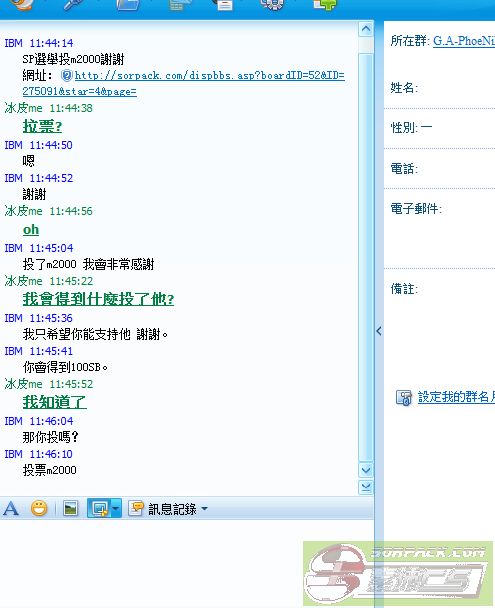Select the '拉票?' message

42,126
